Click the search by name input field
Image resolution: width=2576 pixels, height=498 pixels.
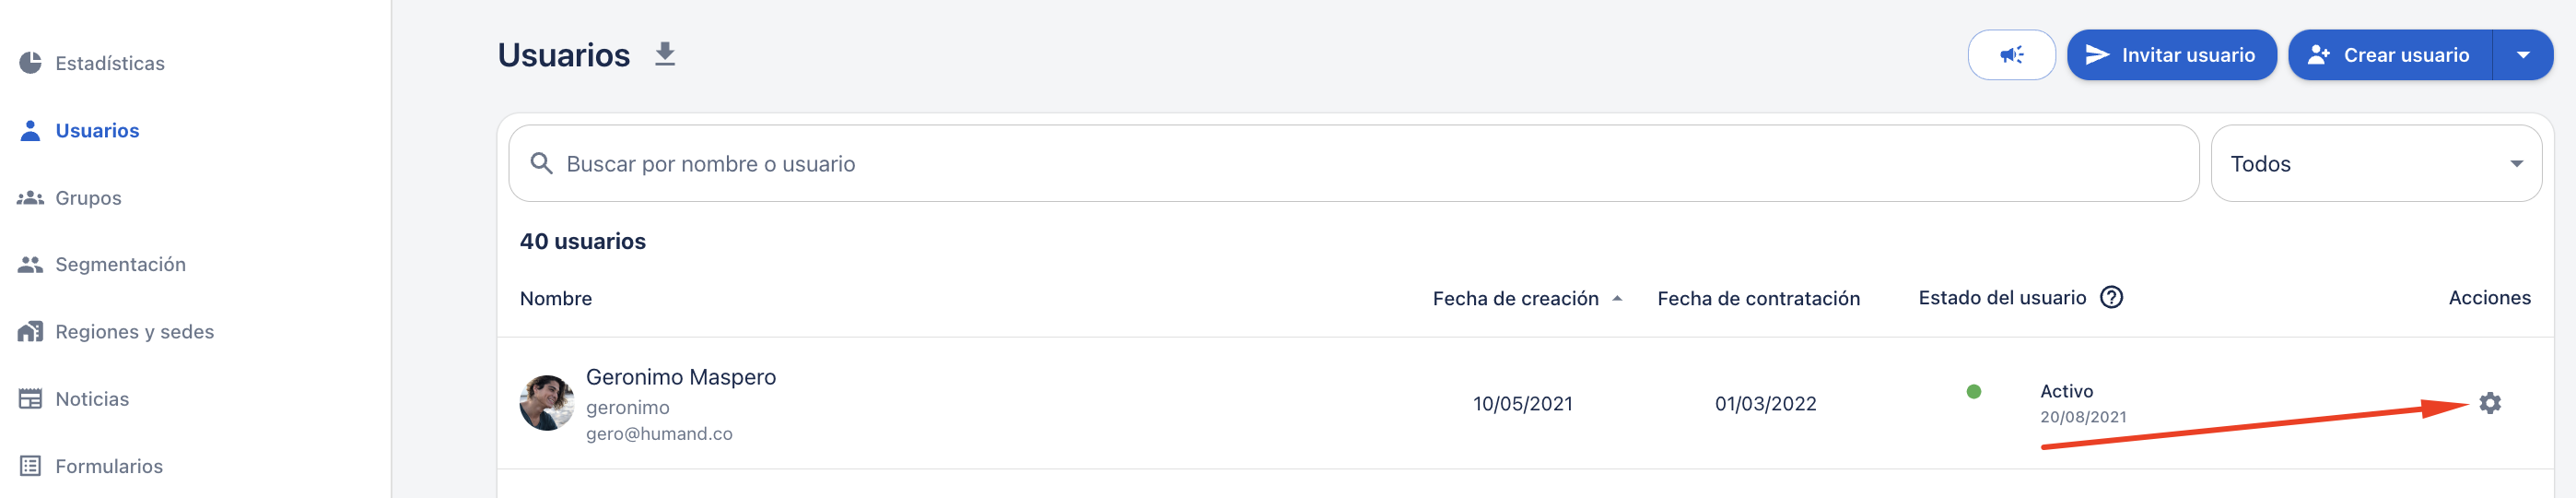(x=1360, y=164)
